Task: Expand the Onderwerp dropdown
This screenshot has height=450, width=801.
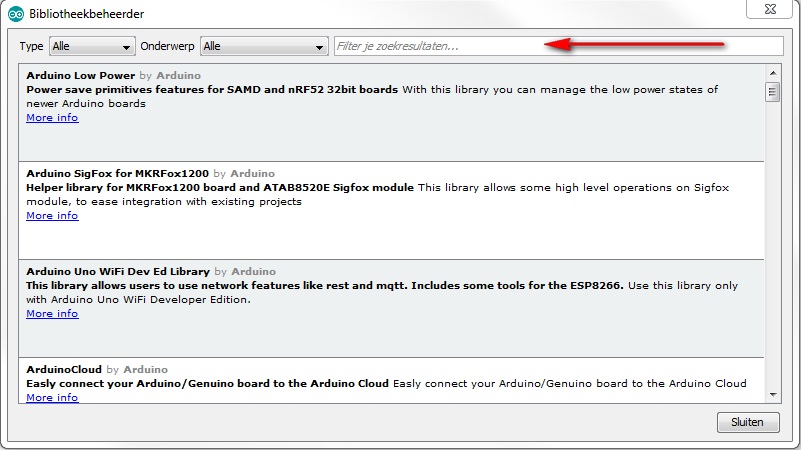Action: click(x=264, y=46)
